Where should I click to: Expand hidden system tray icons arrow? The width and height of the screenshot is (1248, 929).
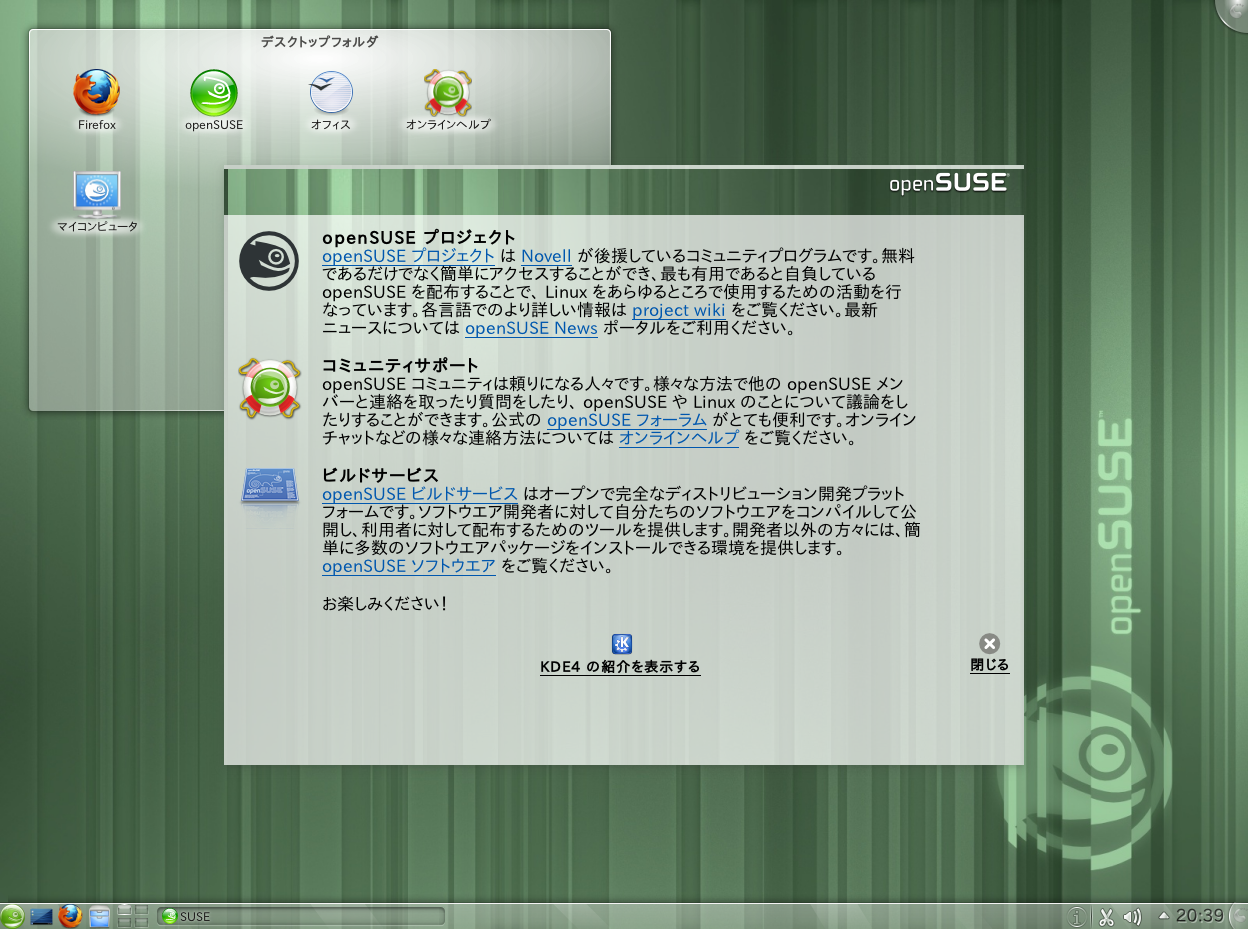click(x=1163, y=915)
